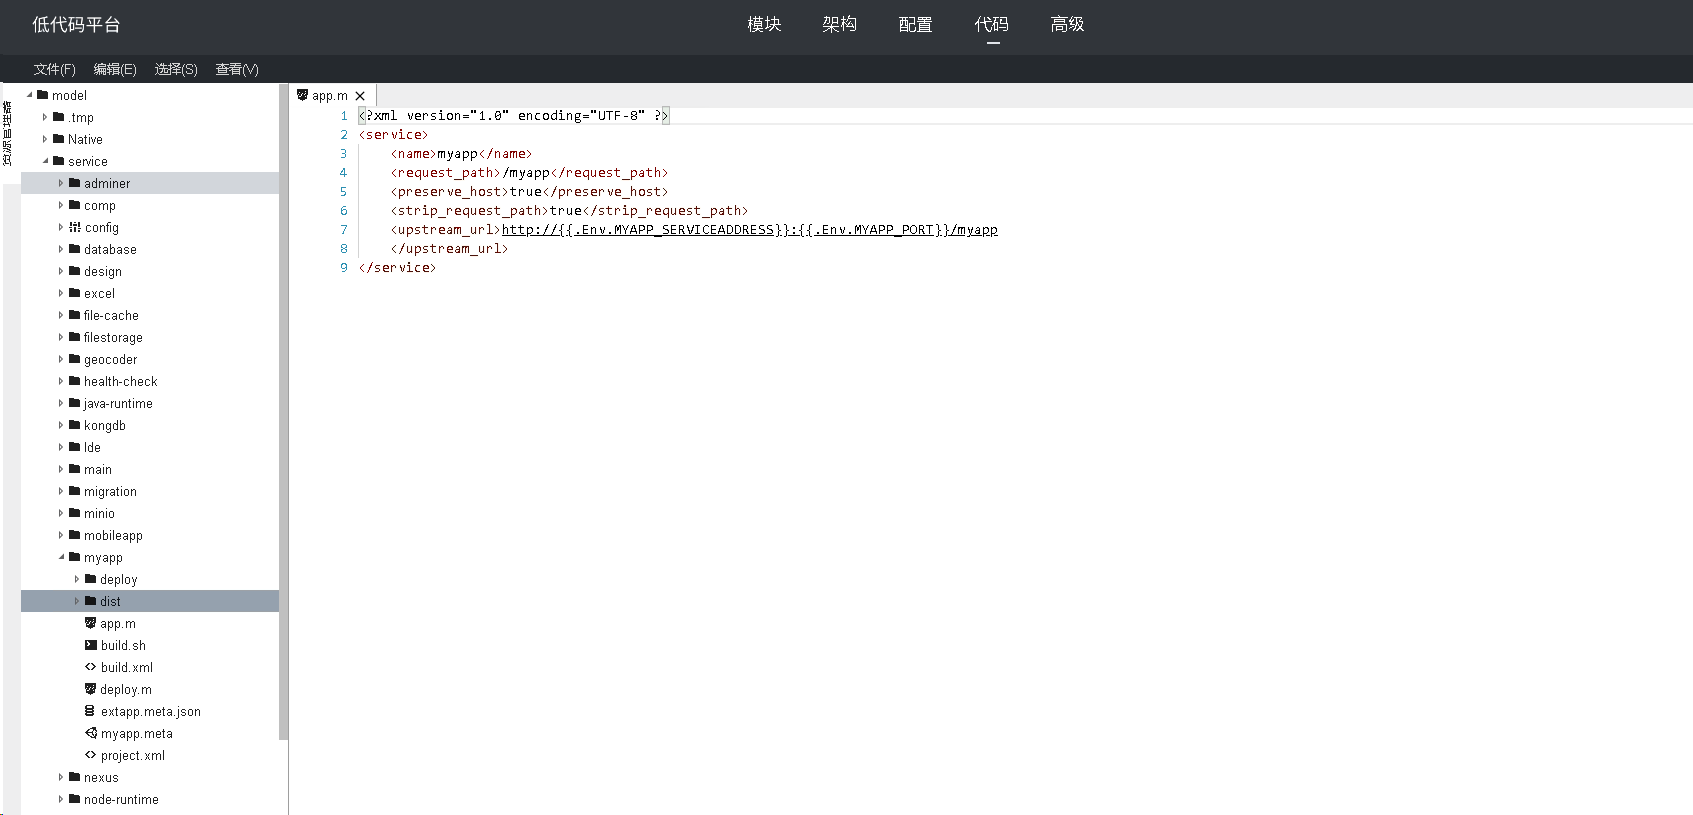Open the 文件(F) menu
Screen dimensions: 1693x815
54,69
